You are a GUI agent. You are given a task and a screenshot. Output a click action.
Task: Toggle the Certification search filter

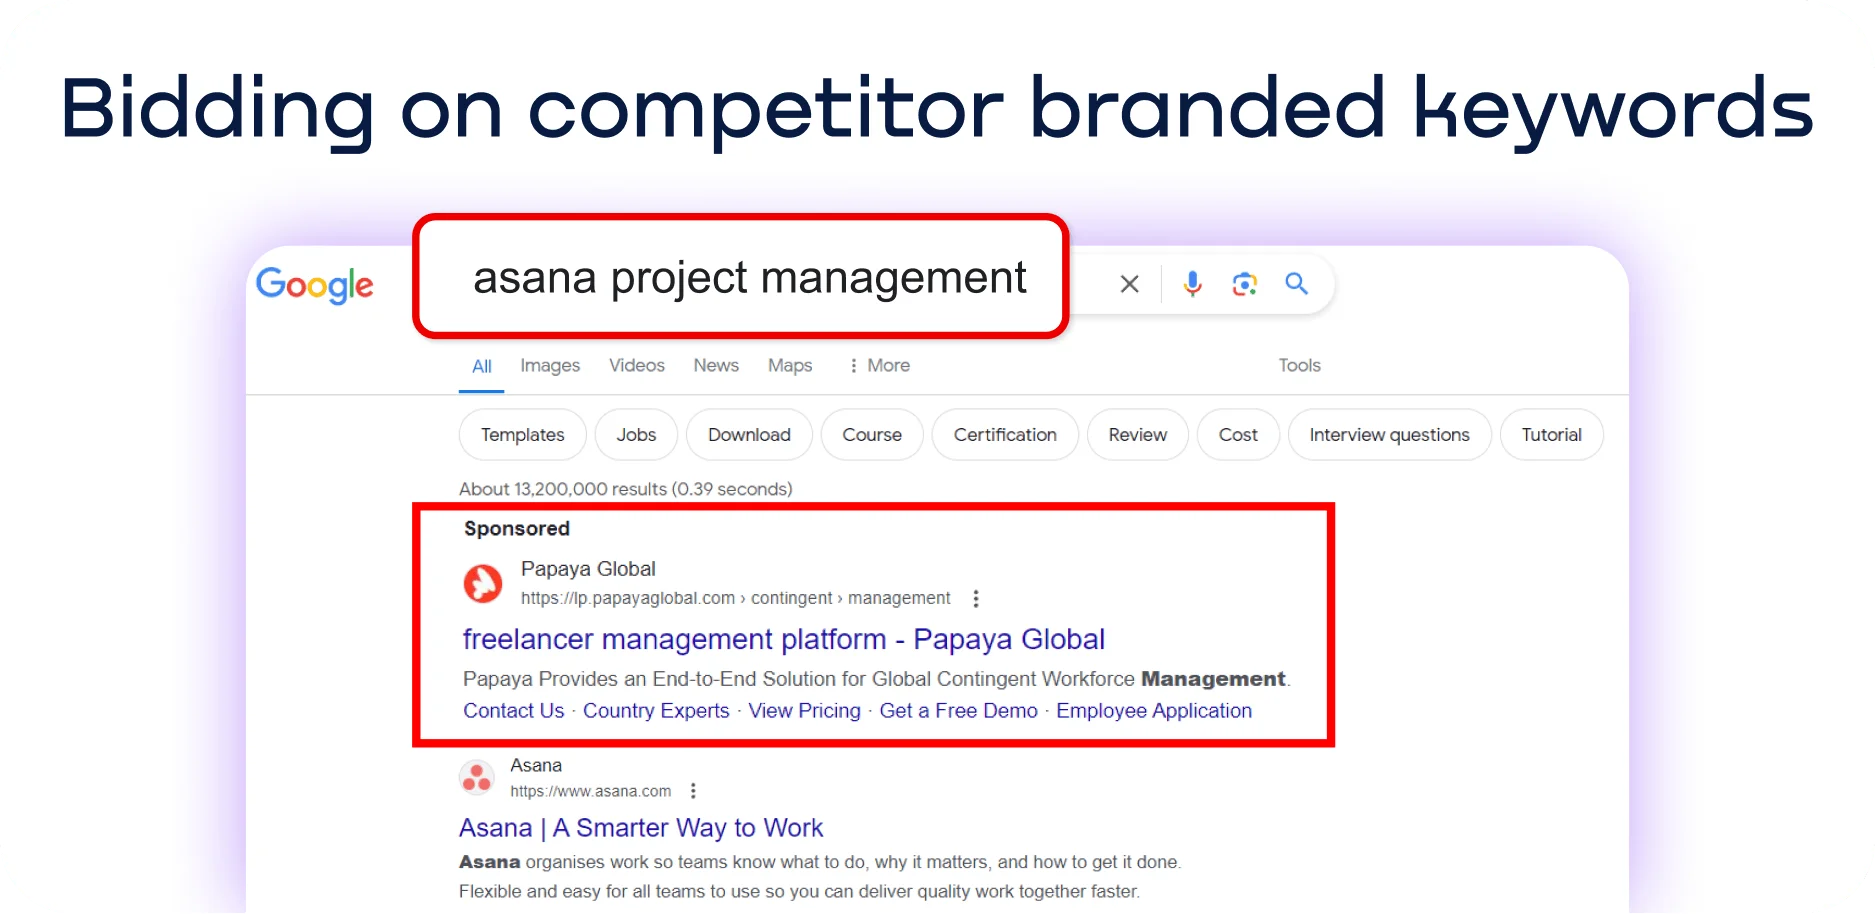[x=1004, y=434]
